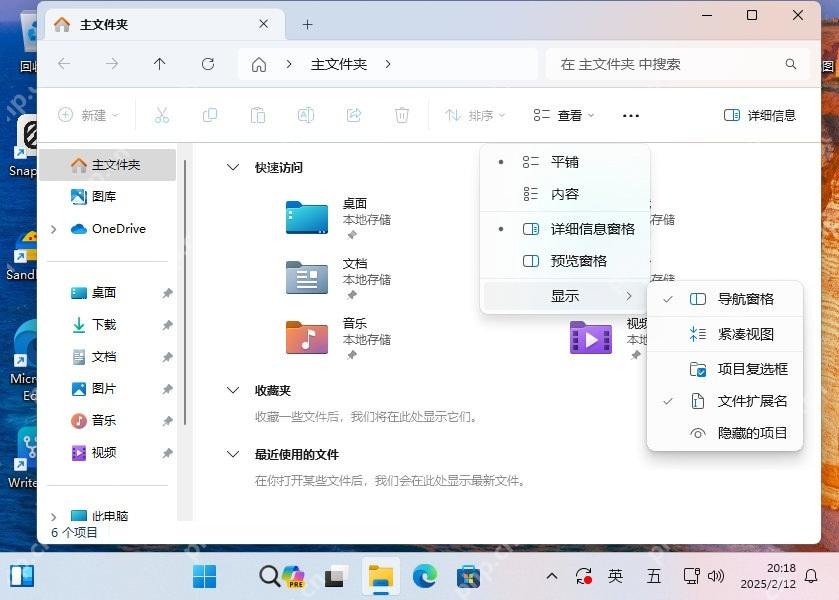Open File Explorer from taskbar
Image resolution: width=839 pixels, height=600 pixels.
380,577
